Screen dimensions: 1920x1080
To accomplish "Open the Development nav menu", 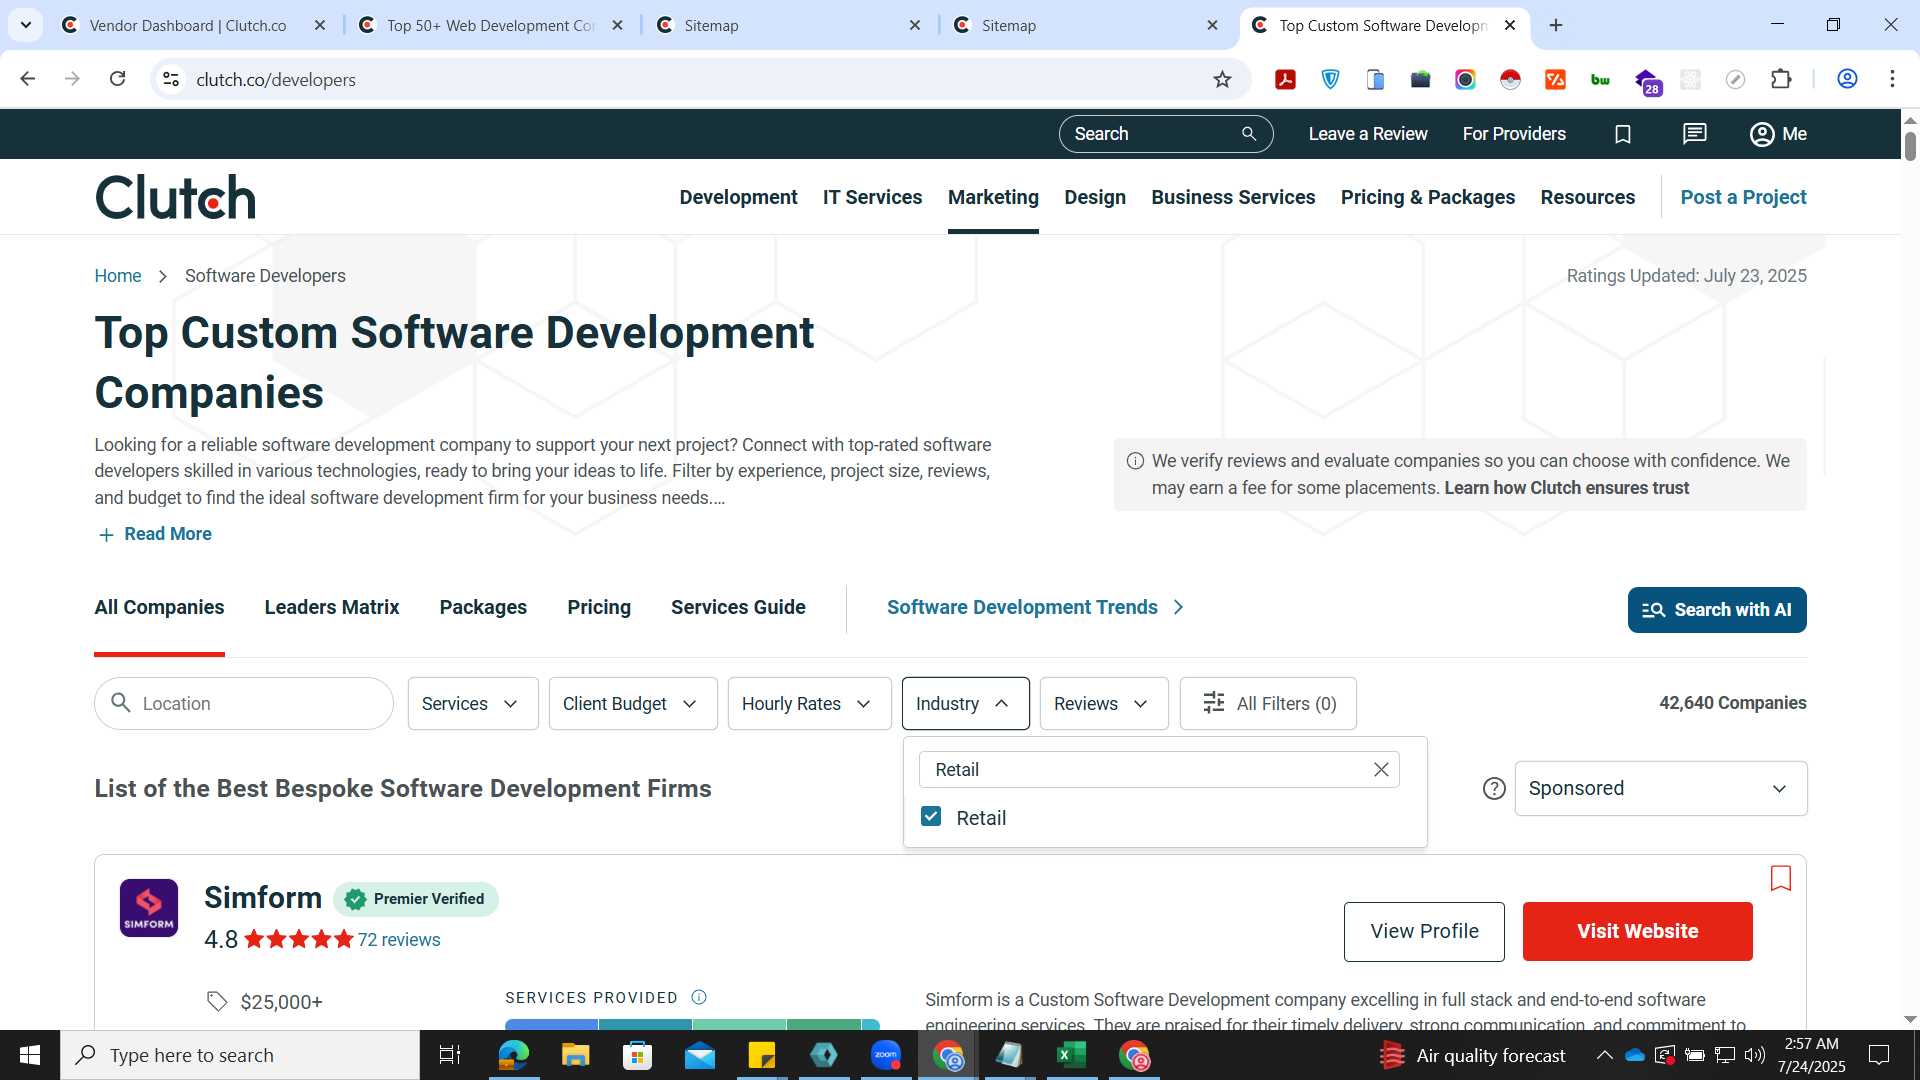I will [x=738, y=197].
